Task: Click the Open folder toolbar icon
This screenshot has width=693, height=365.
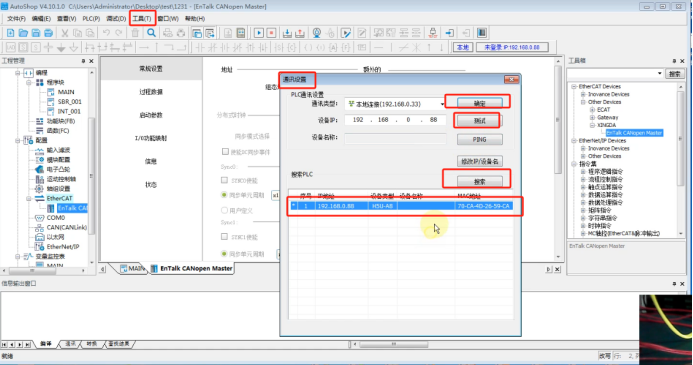Action: tap(23, 33)
